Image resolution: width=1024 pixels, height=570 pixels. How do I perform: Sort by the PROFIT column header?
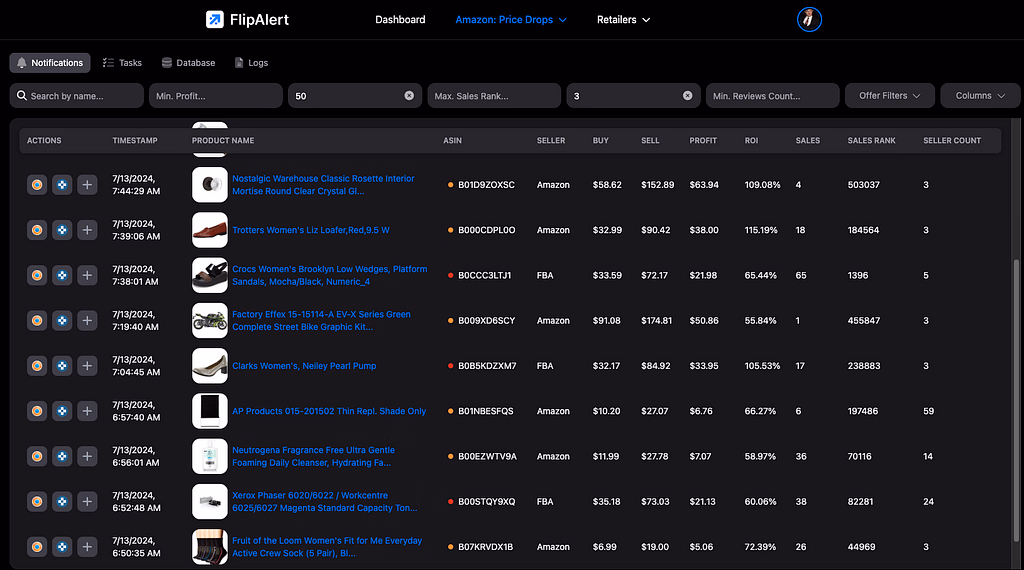pos(703,140)
